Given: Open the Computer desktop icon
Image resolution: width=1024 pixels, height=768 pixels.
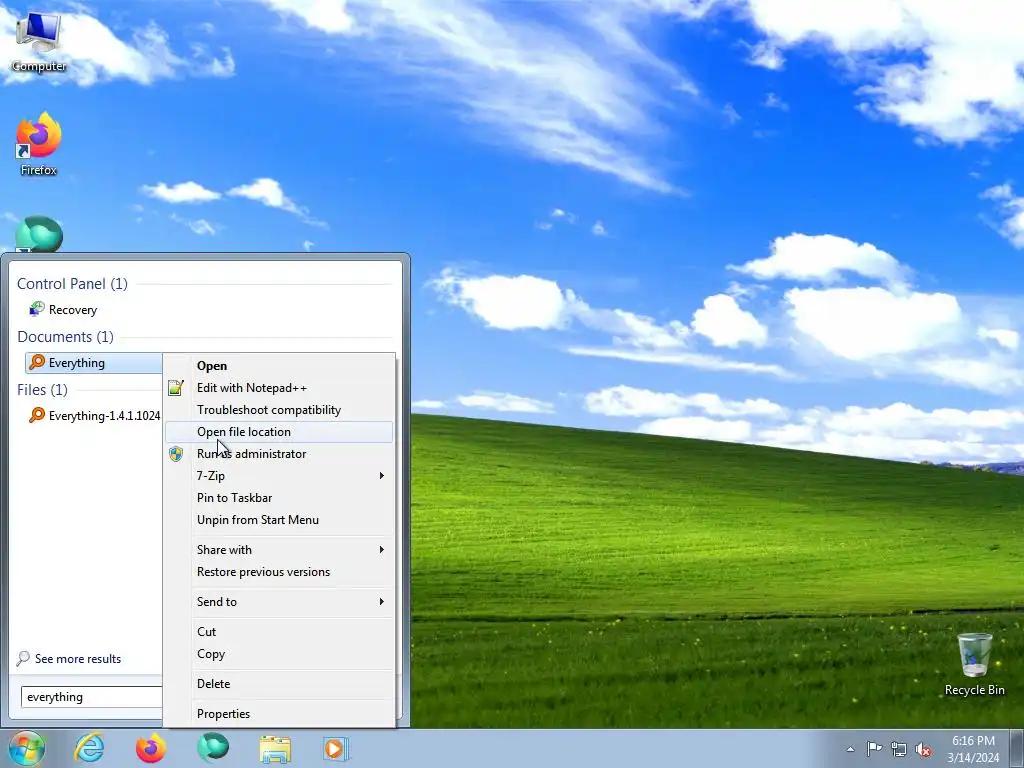Looking at the screenshot, I should pyautogui.click(x=39, y=43).
